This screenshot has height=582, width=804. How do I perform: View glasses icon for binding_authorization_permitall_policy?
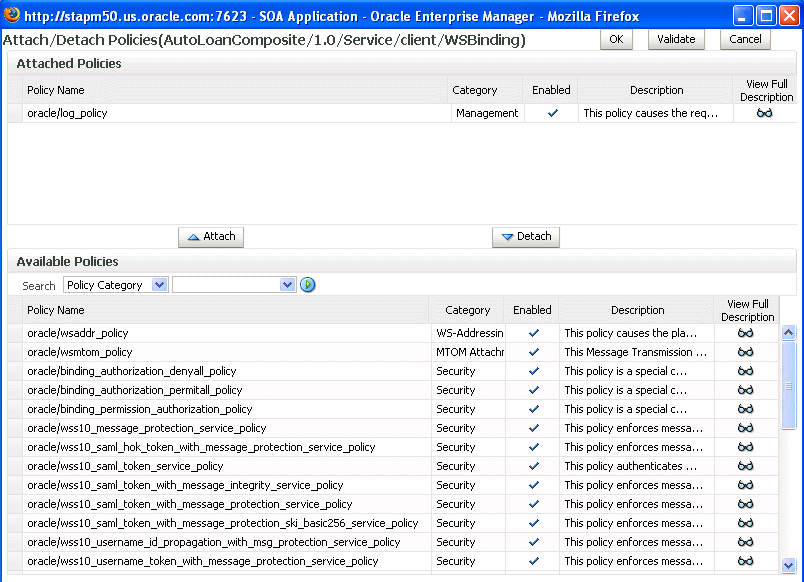pos(745,390)
